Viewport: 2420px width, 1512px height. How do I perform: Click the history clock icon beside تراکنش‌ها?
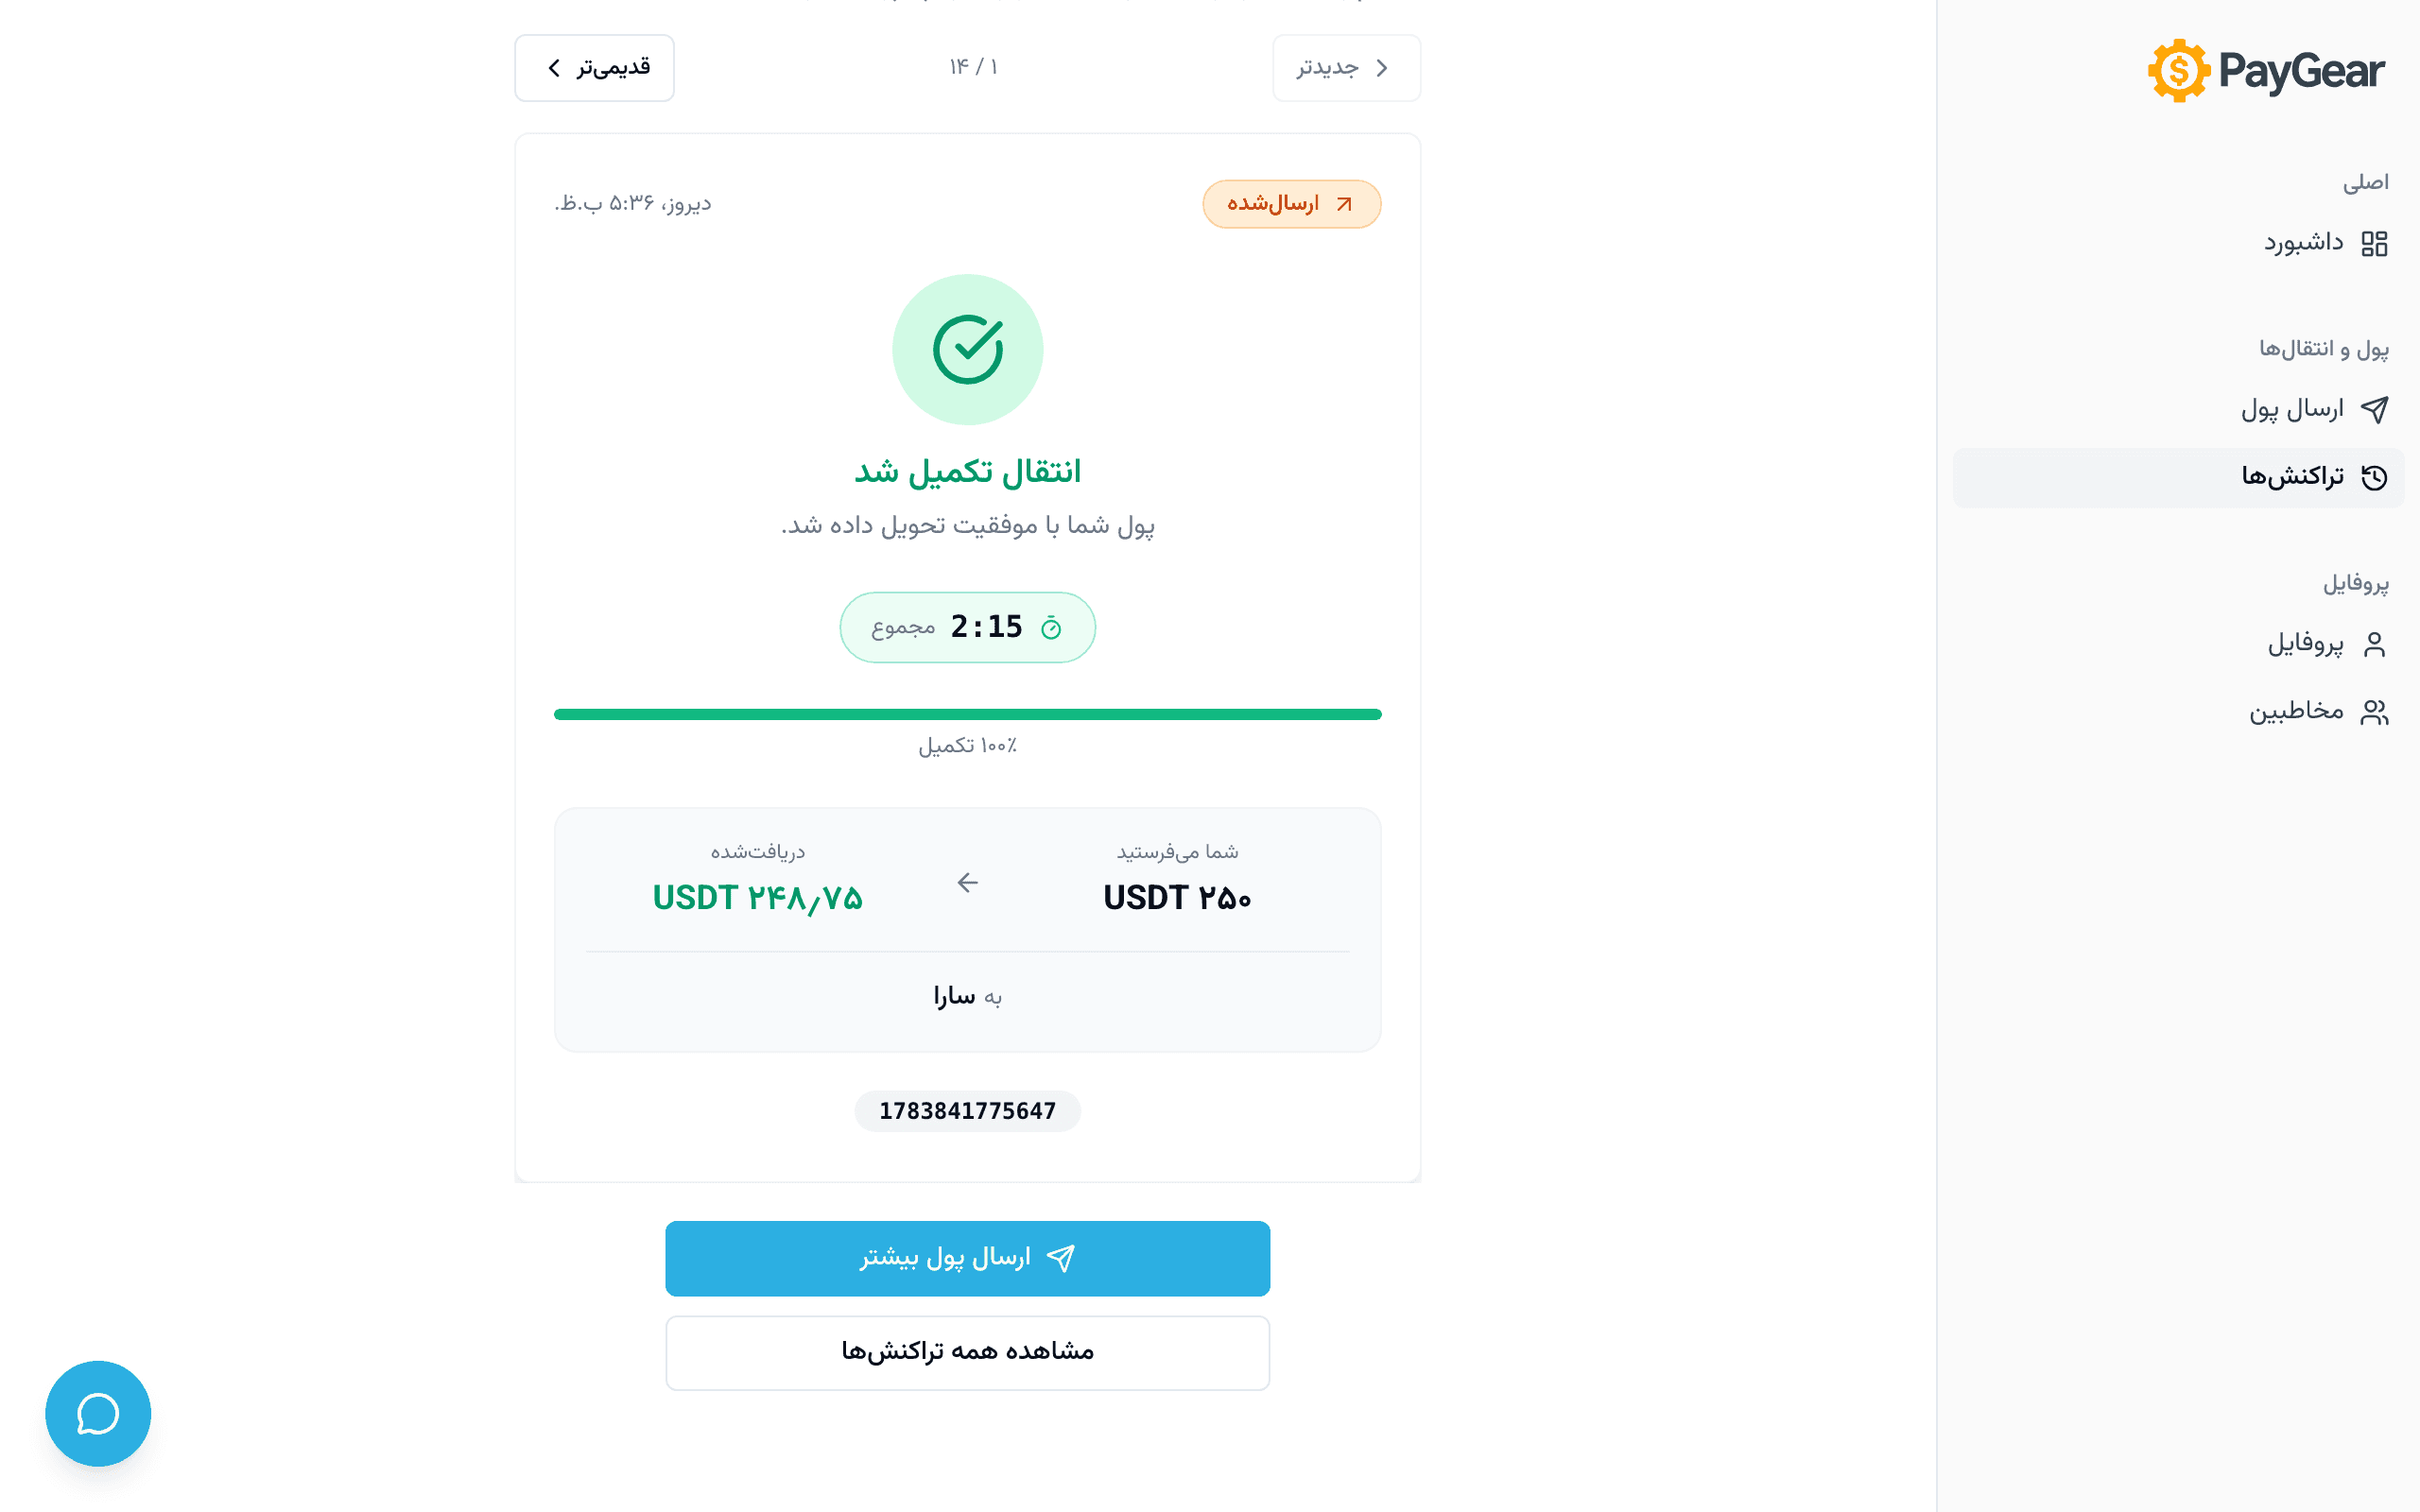pyautogui.click(x=2374, y=477)
